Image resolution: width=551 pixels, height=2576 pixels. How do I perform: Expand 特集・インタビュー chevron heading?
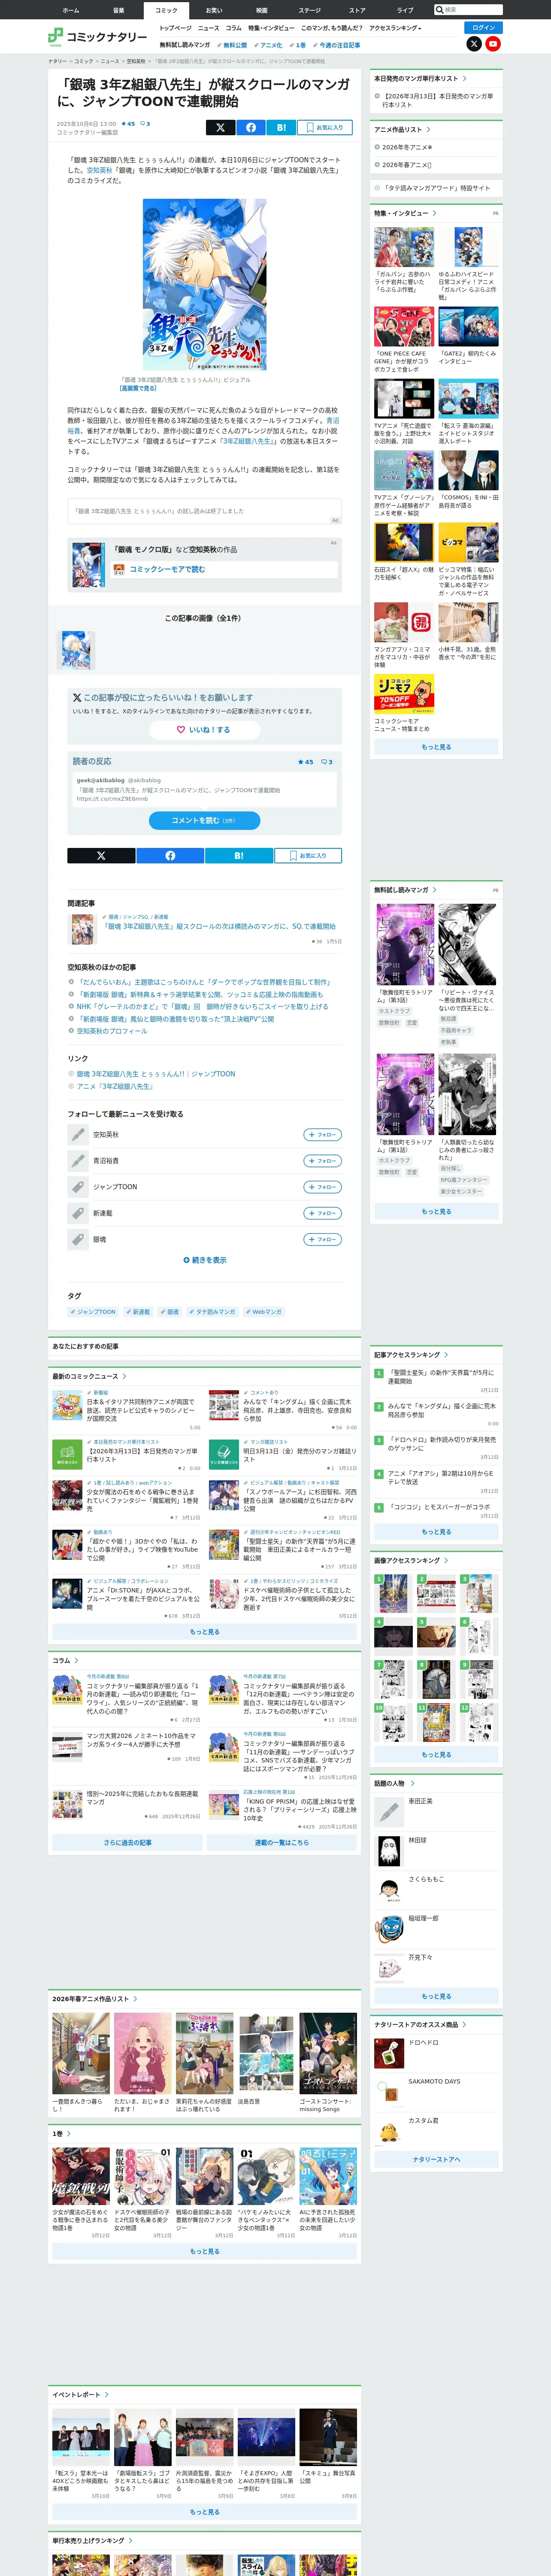[405, 213]
